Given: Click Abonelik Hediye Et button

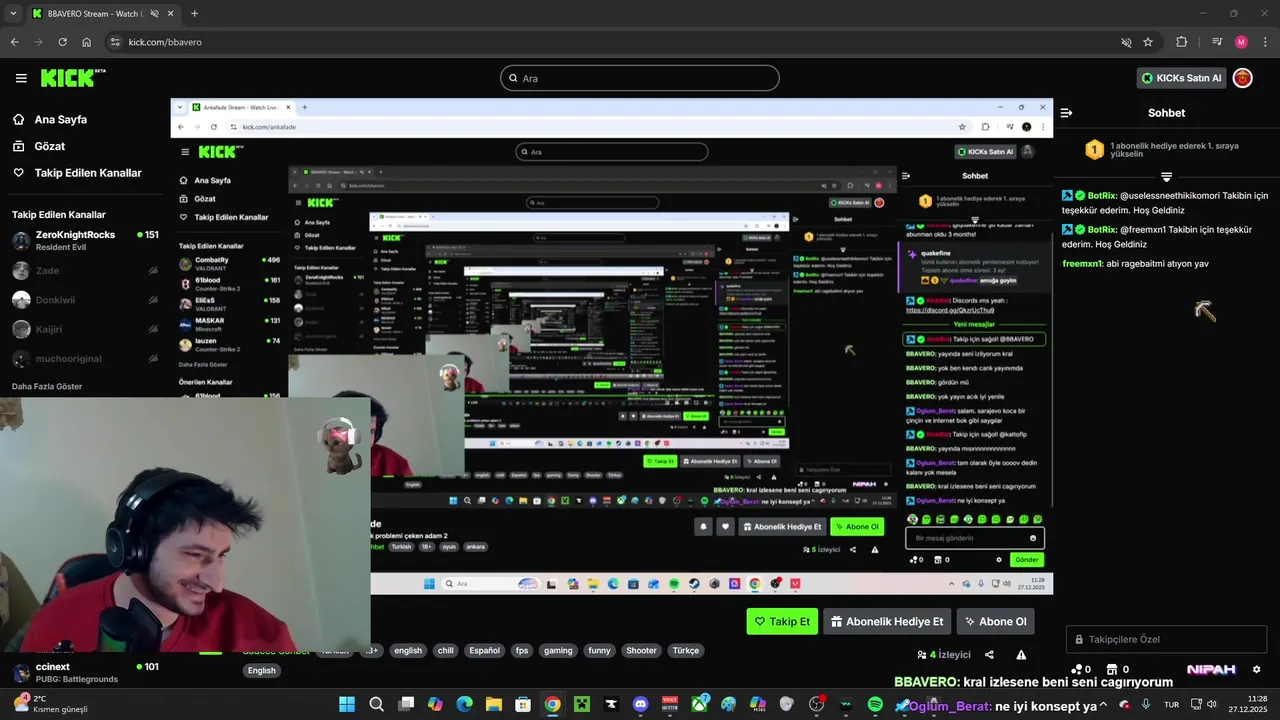Looking at the screenshot, I should tap(887, 621).
